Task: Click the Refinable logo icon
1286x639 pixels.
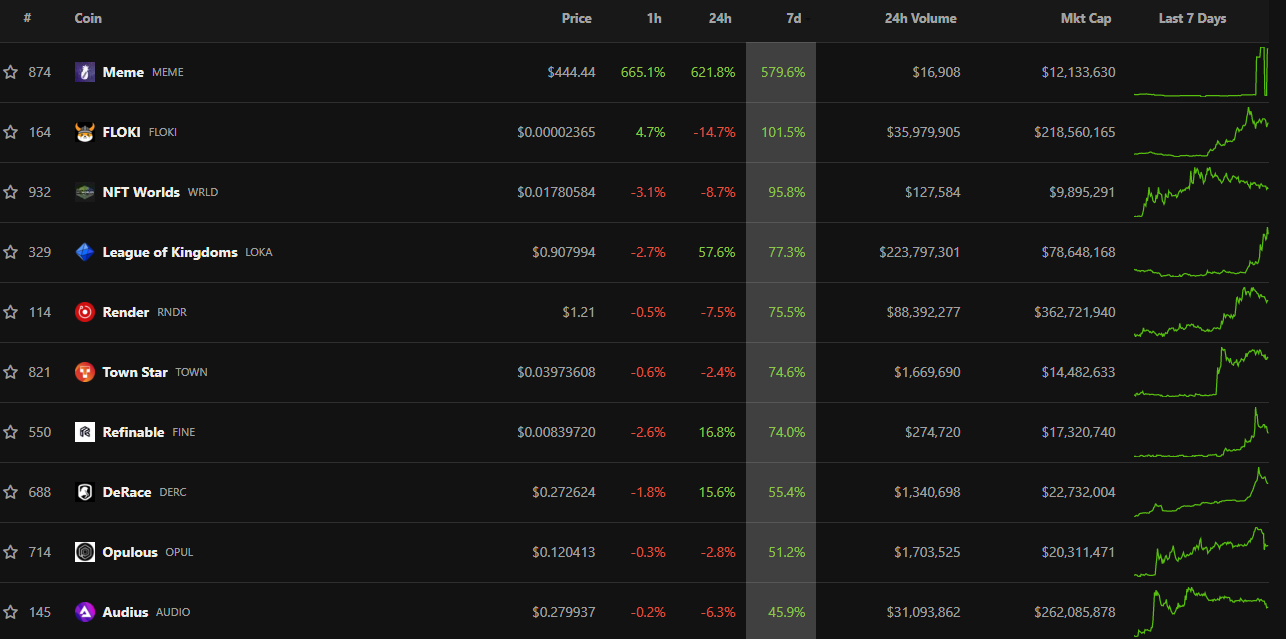Action: coord(85,432)
